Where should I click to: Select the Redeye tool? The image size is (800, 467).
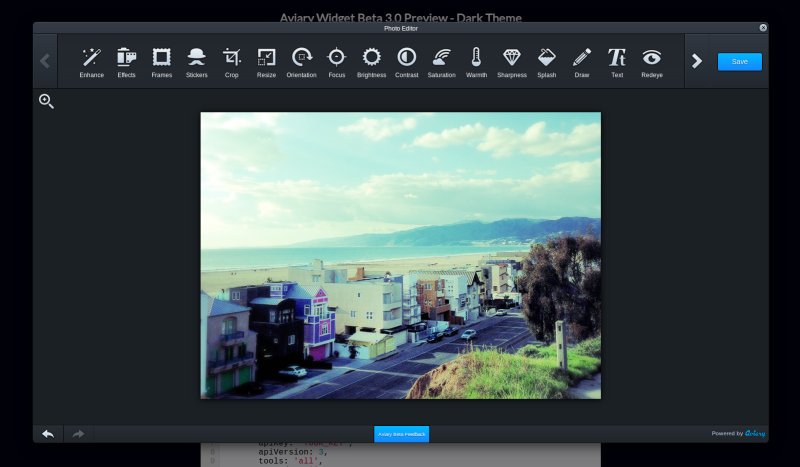(x=652, y=62)
